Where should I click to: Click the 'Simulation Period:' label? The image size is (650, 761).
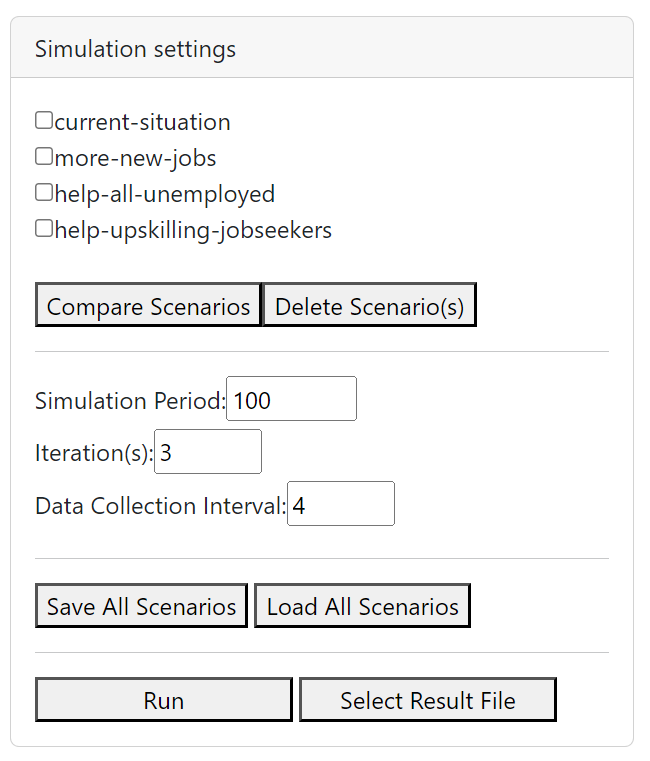tap(130, 401)
